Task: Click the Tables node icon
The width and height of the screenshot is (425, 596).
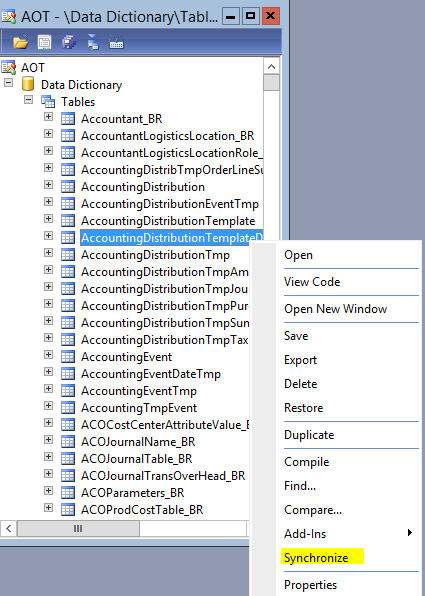Action: [x=48, y=101]
